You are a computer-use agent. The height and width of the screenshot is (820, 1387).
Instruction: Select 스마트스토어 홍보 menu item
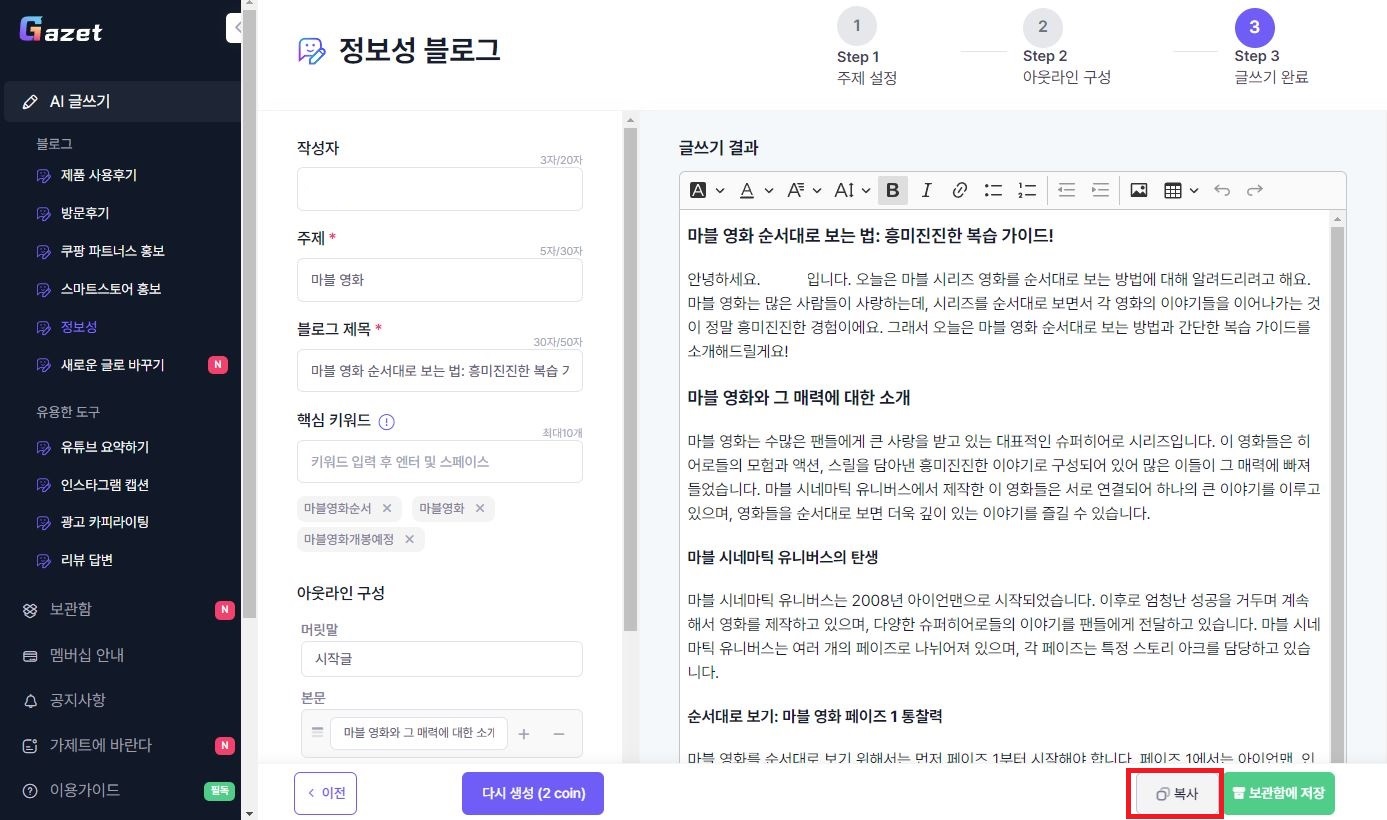tap(110, 289)
